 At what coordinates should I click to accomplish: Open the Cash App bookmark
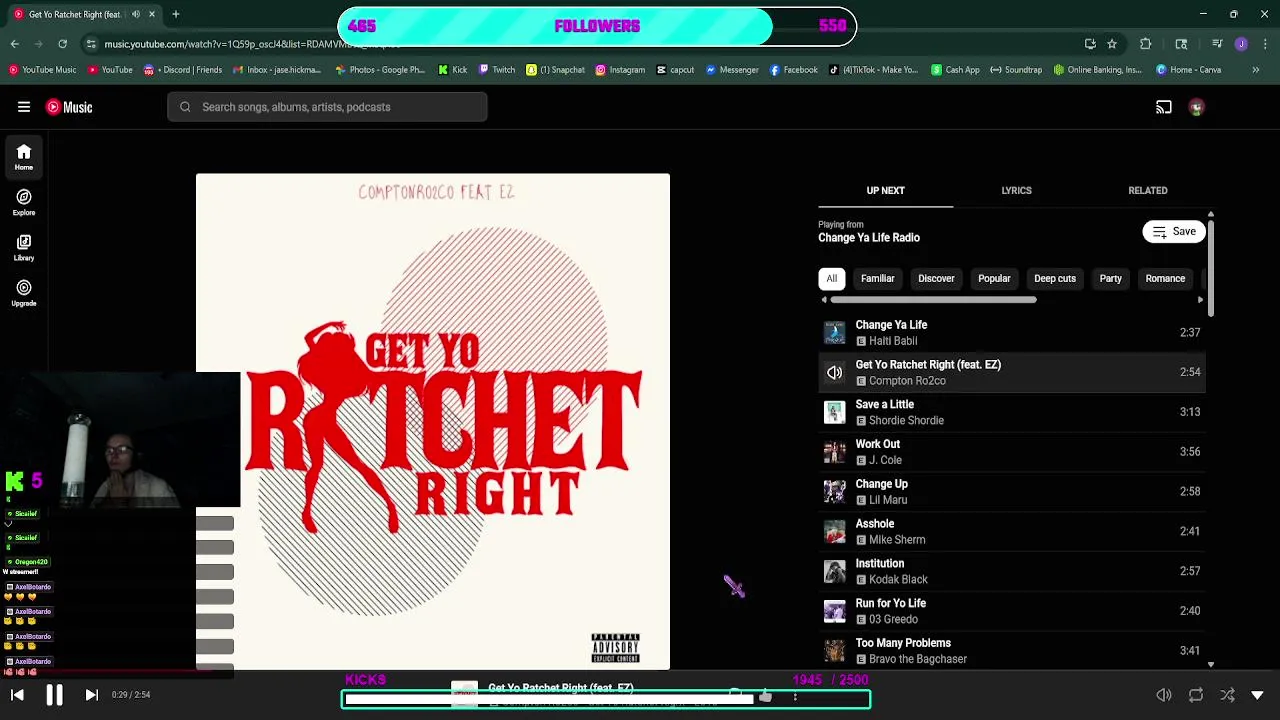point(955,70)
